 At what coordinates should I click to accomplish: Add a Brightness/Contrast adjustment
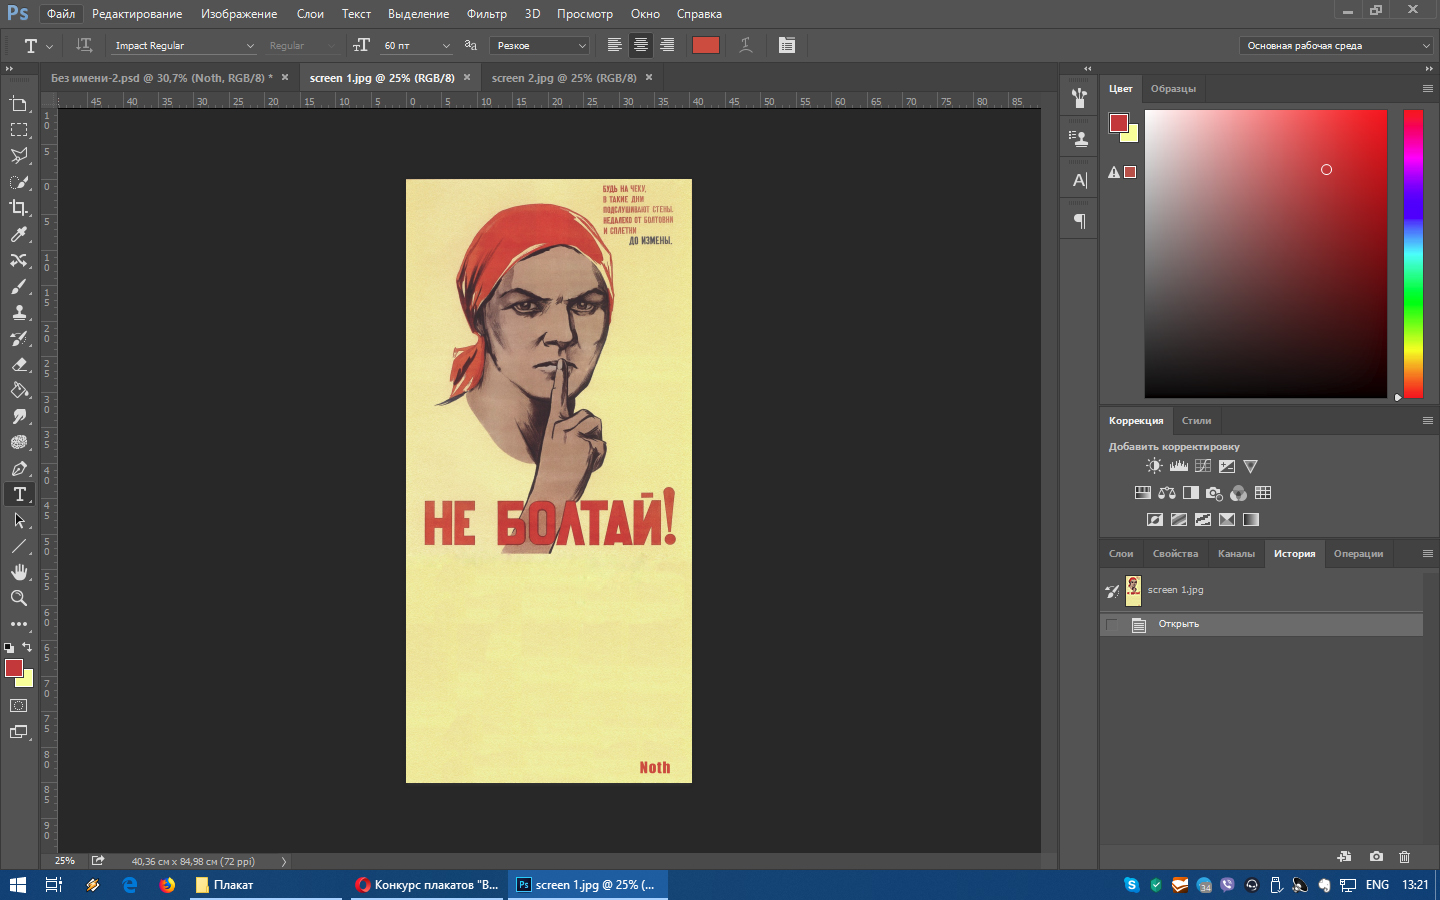1155,466
